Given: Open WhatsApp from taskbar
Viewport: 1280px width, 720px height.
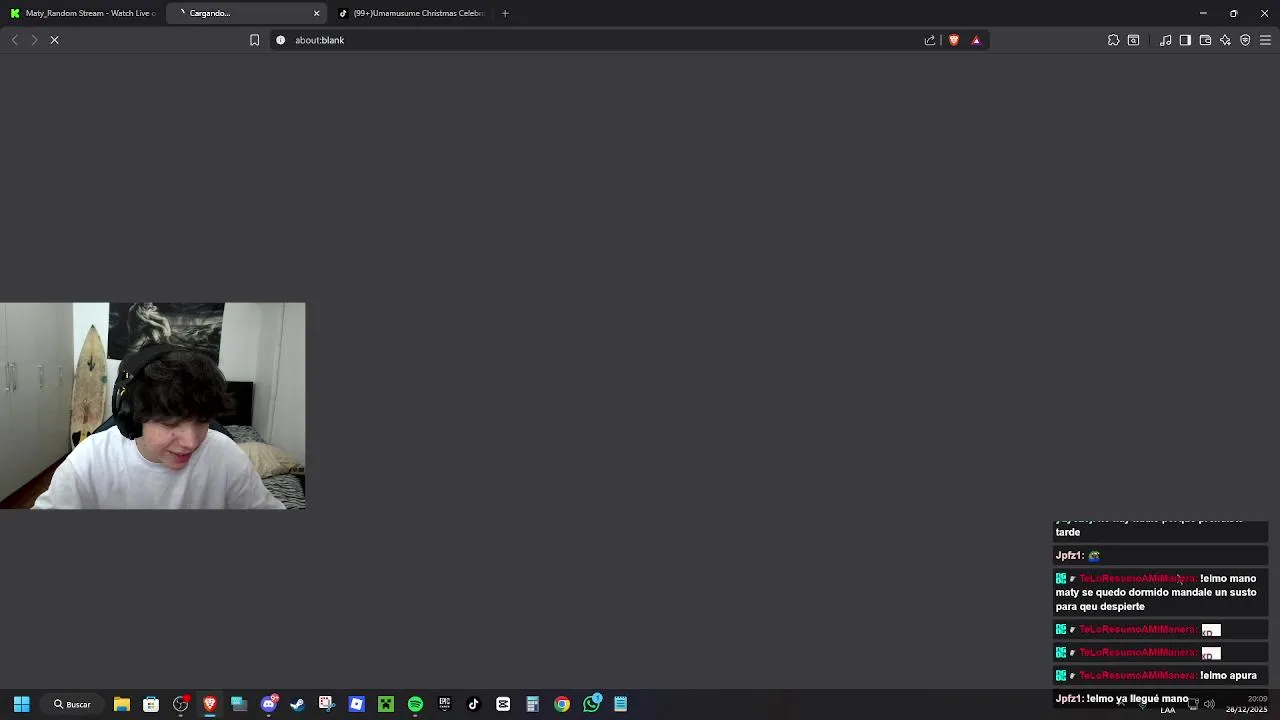Looking at the screenshot, I should pyautogui.click(x=592, y=704).
